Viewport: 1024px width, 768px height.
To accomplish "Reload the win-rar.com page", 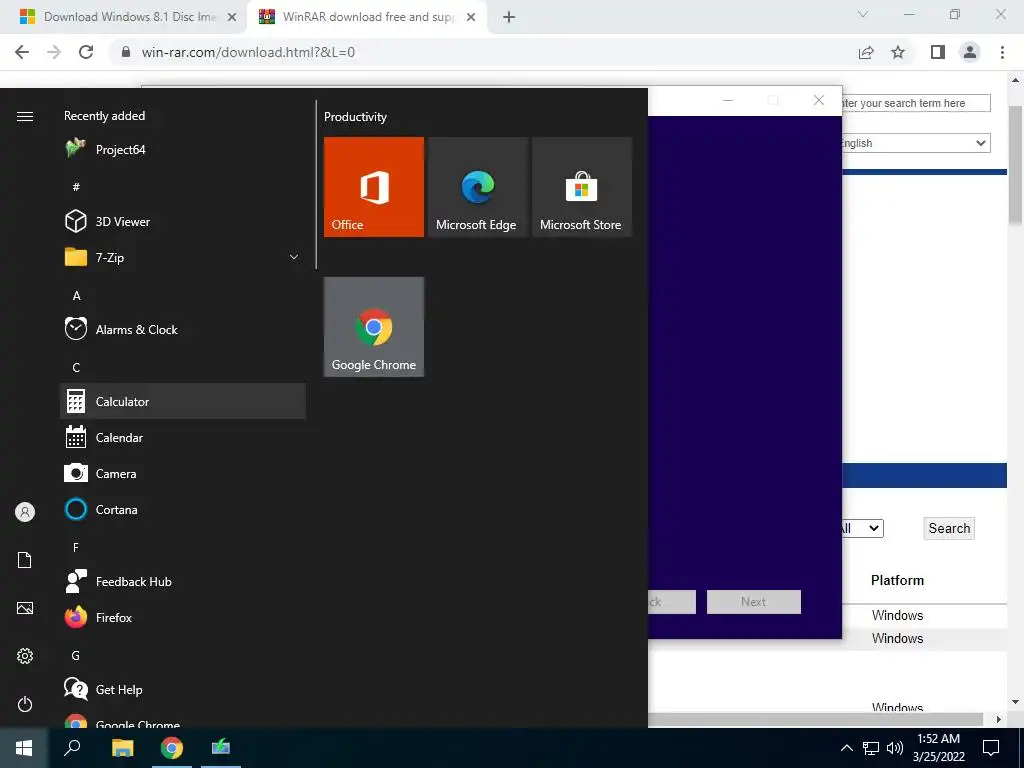I will 86,52.
